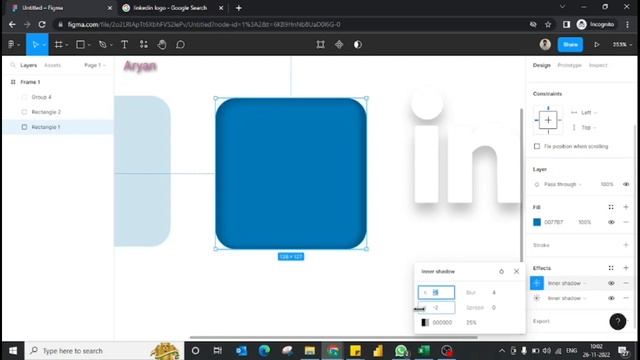The image size is (640, 360).
Task: Select the Frame tool
Action: 59,44
